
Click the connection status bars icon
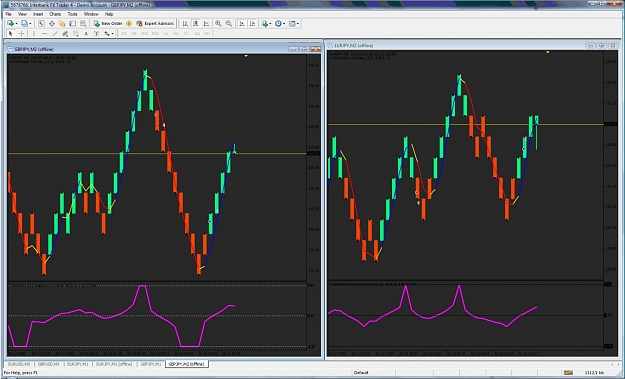click(568, 373)
